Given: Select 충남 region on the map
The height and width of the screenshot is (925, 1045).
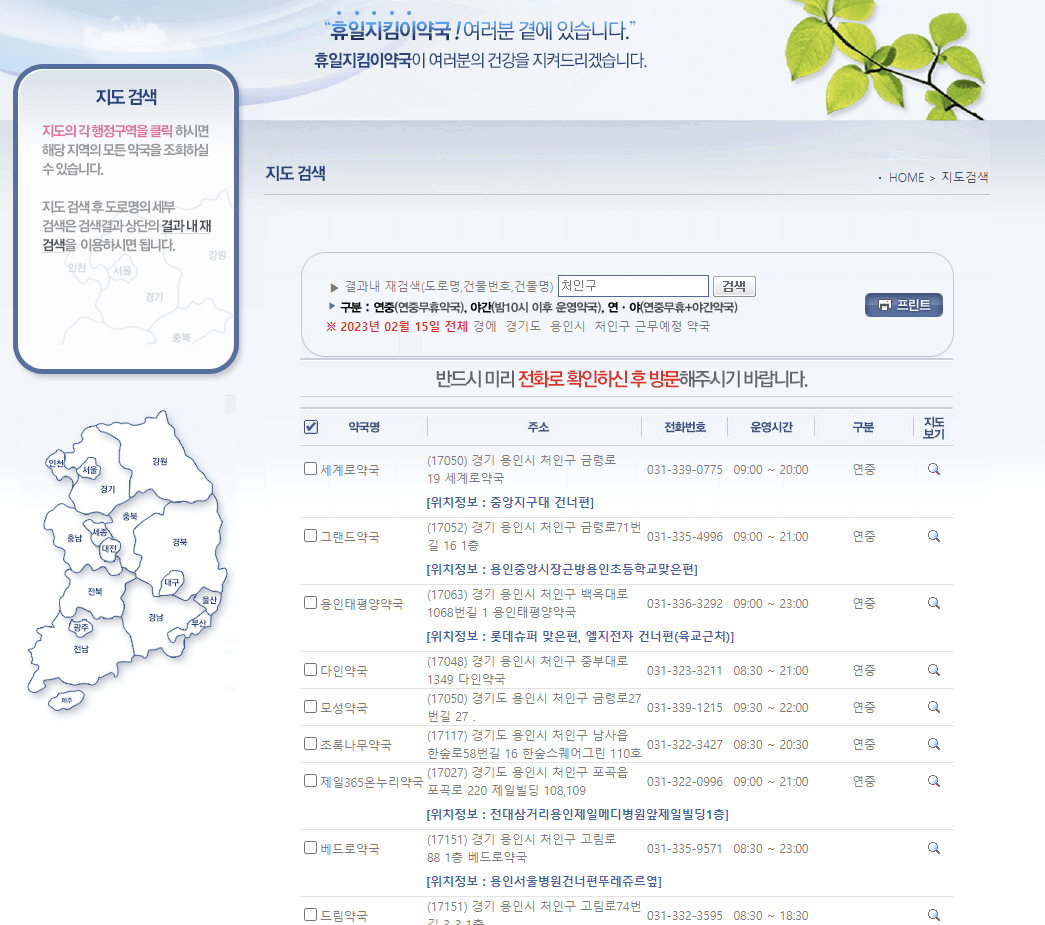Looking at the screenshot, I should coord(75,538).
